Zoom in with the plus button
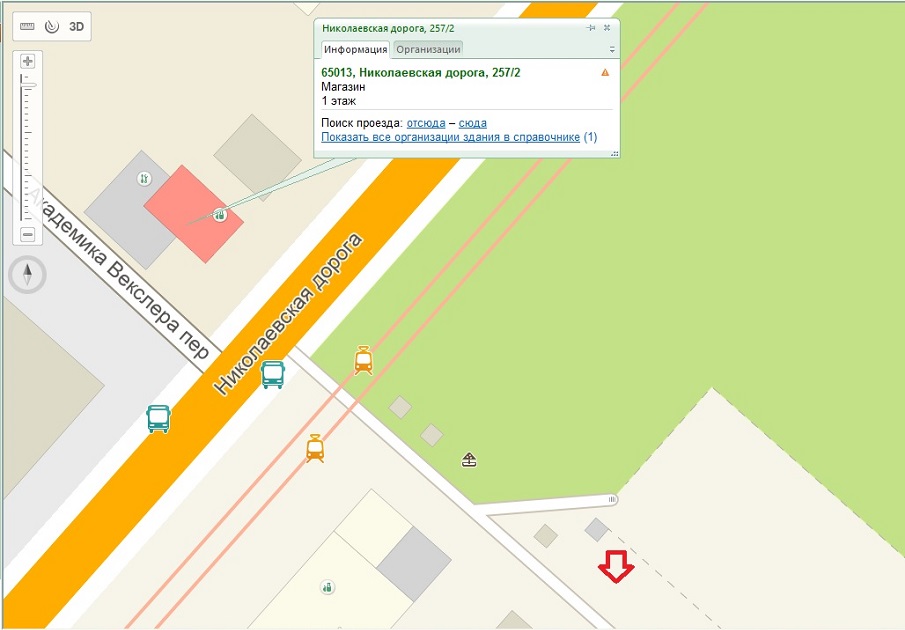This screenshot has width=905, height=630. 28,61
